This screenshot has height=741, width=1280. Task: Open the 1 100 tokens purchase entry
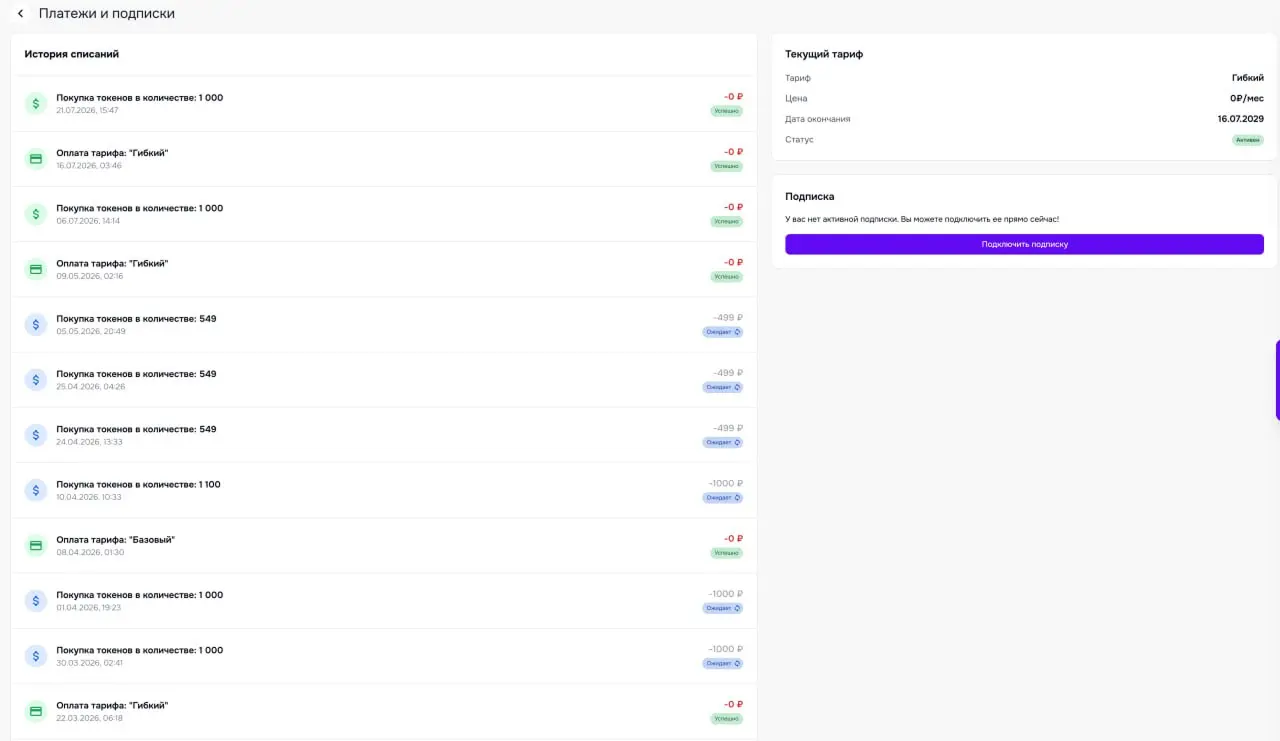coord(384,490)
